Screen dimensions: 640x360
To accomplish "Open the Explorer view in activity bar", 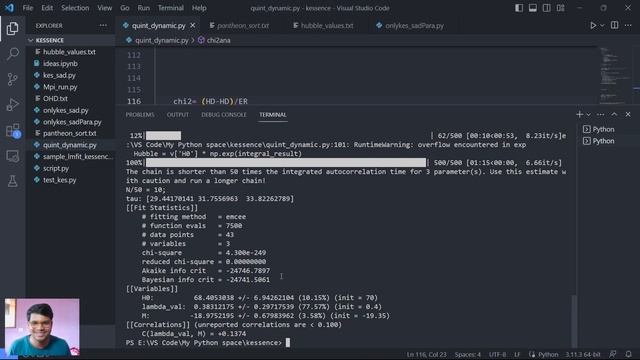I will click(x=12, y=29).
